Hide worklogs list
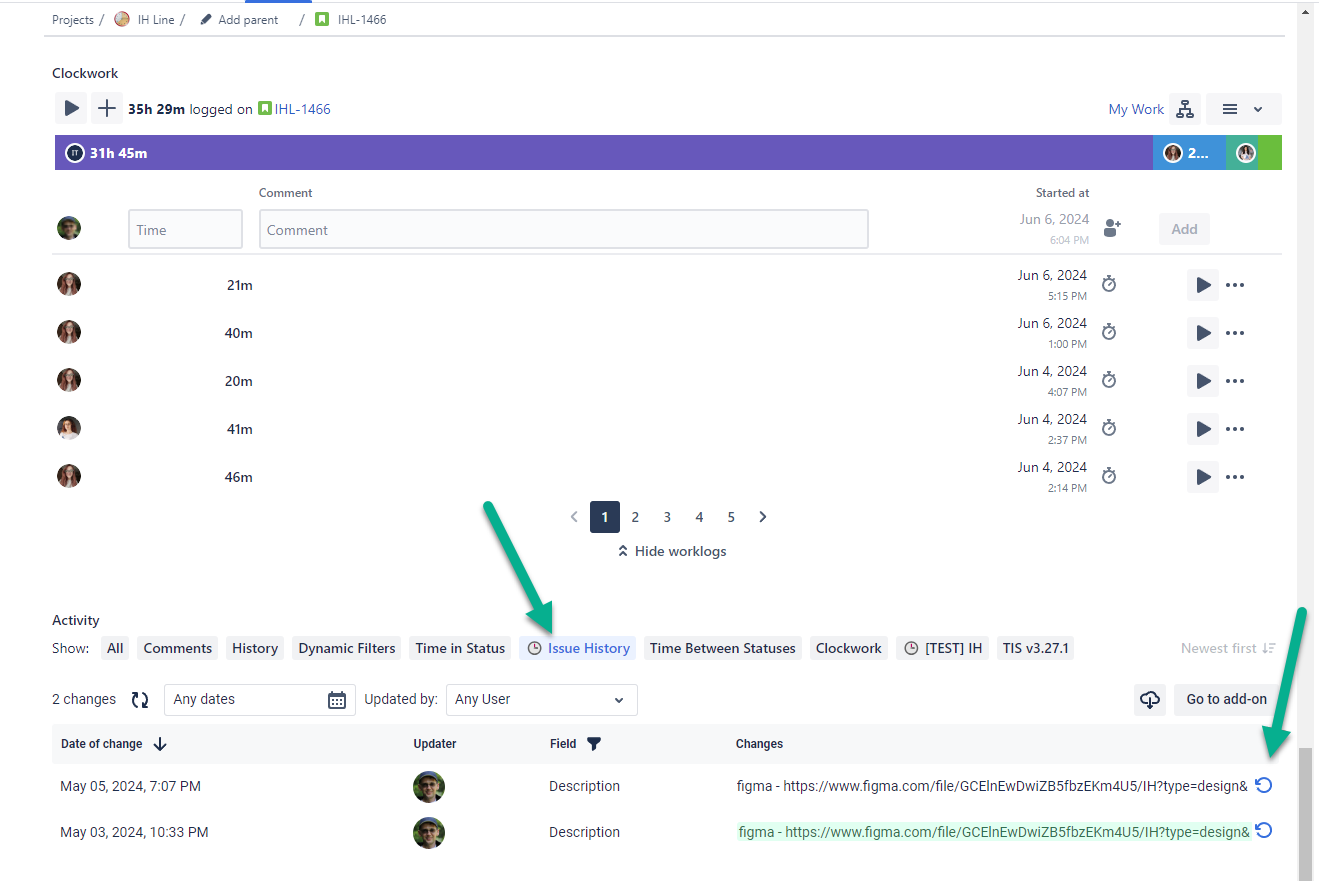 [672, 551]
